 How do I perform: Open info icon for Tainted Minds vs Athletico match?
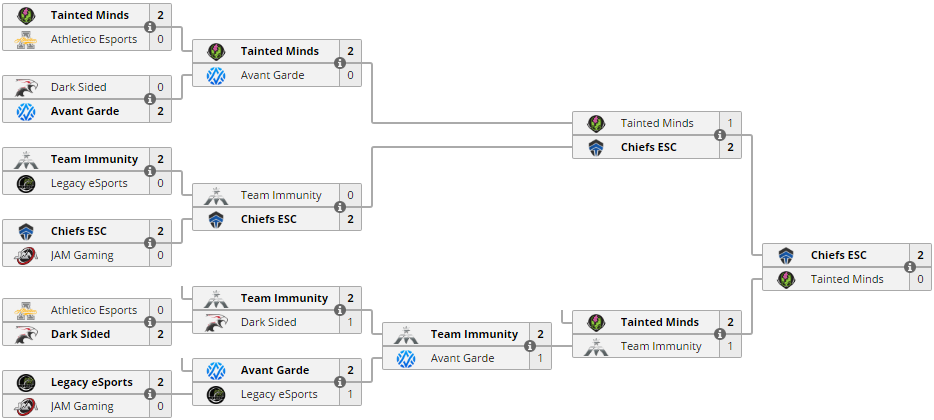click(x=150, y=27)
